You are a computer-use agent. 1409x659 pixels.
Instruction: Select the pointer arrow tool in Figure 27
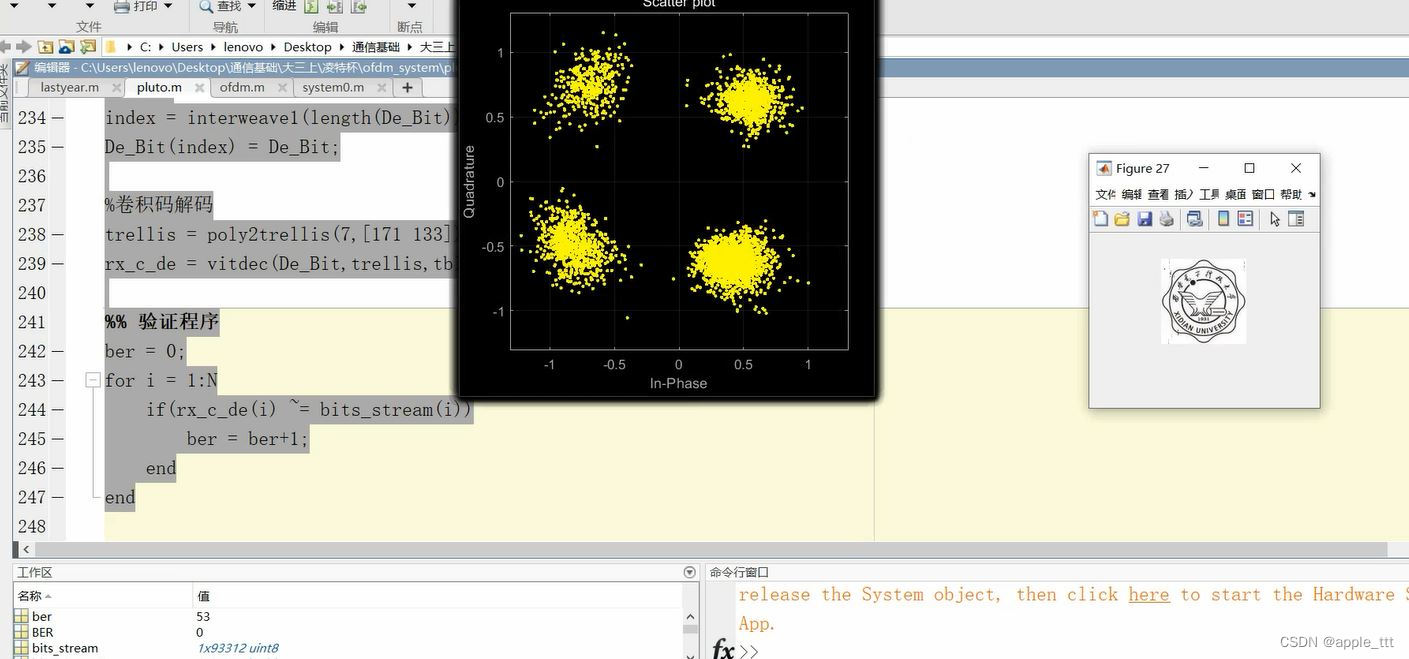[1276, 219]
